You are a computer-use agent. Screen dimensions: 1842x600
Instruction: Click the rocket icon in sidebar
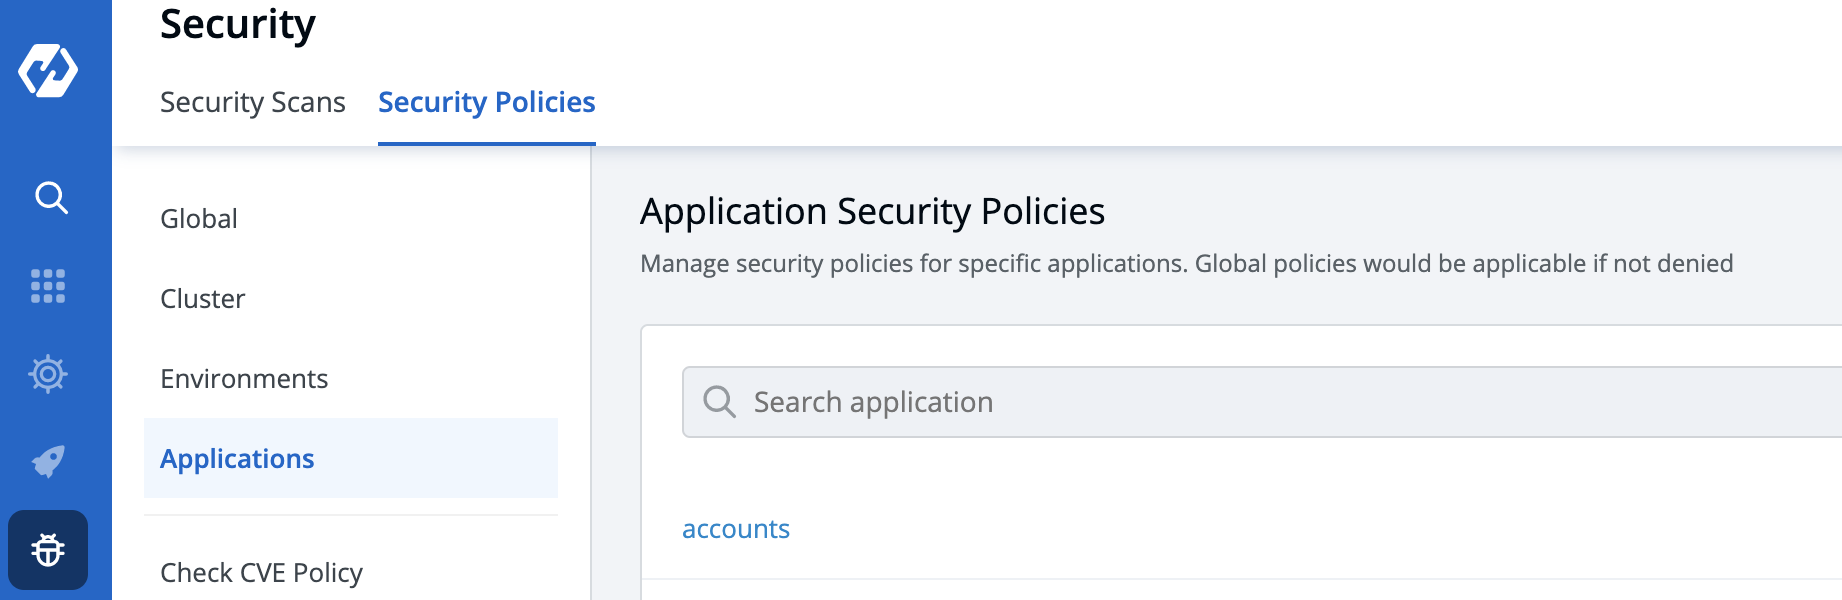point(48,461)
